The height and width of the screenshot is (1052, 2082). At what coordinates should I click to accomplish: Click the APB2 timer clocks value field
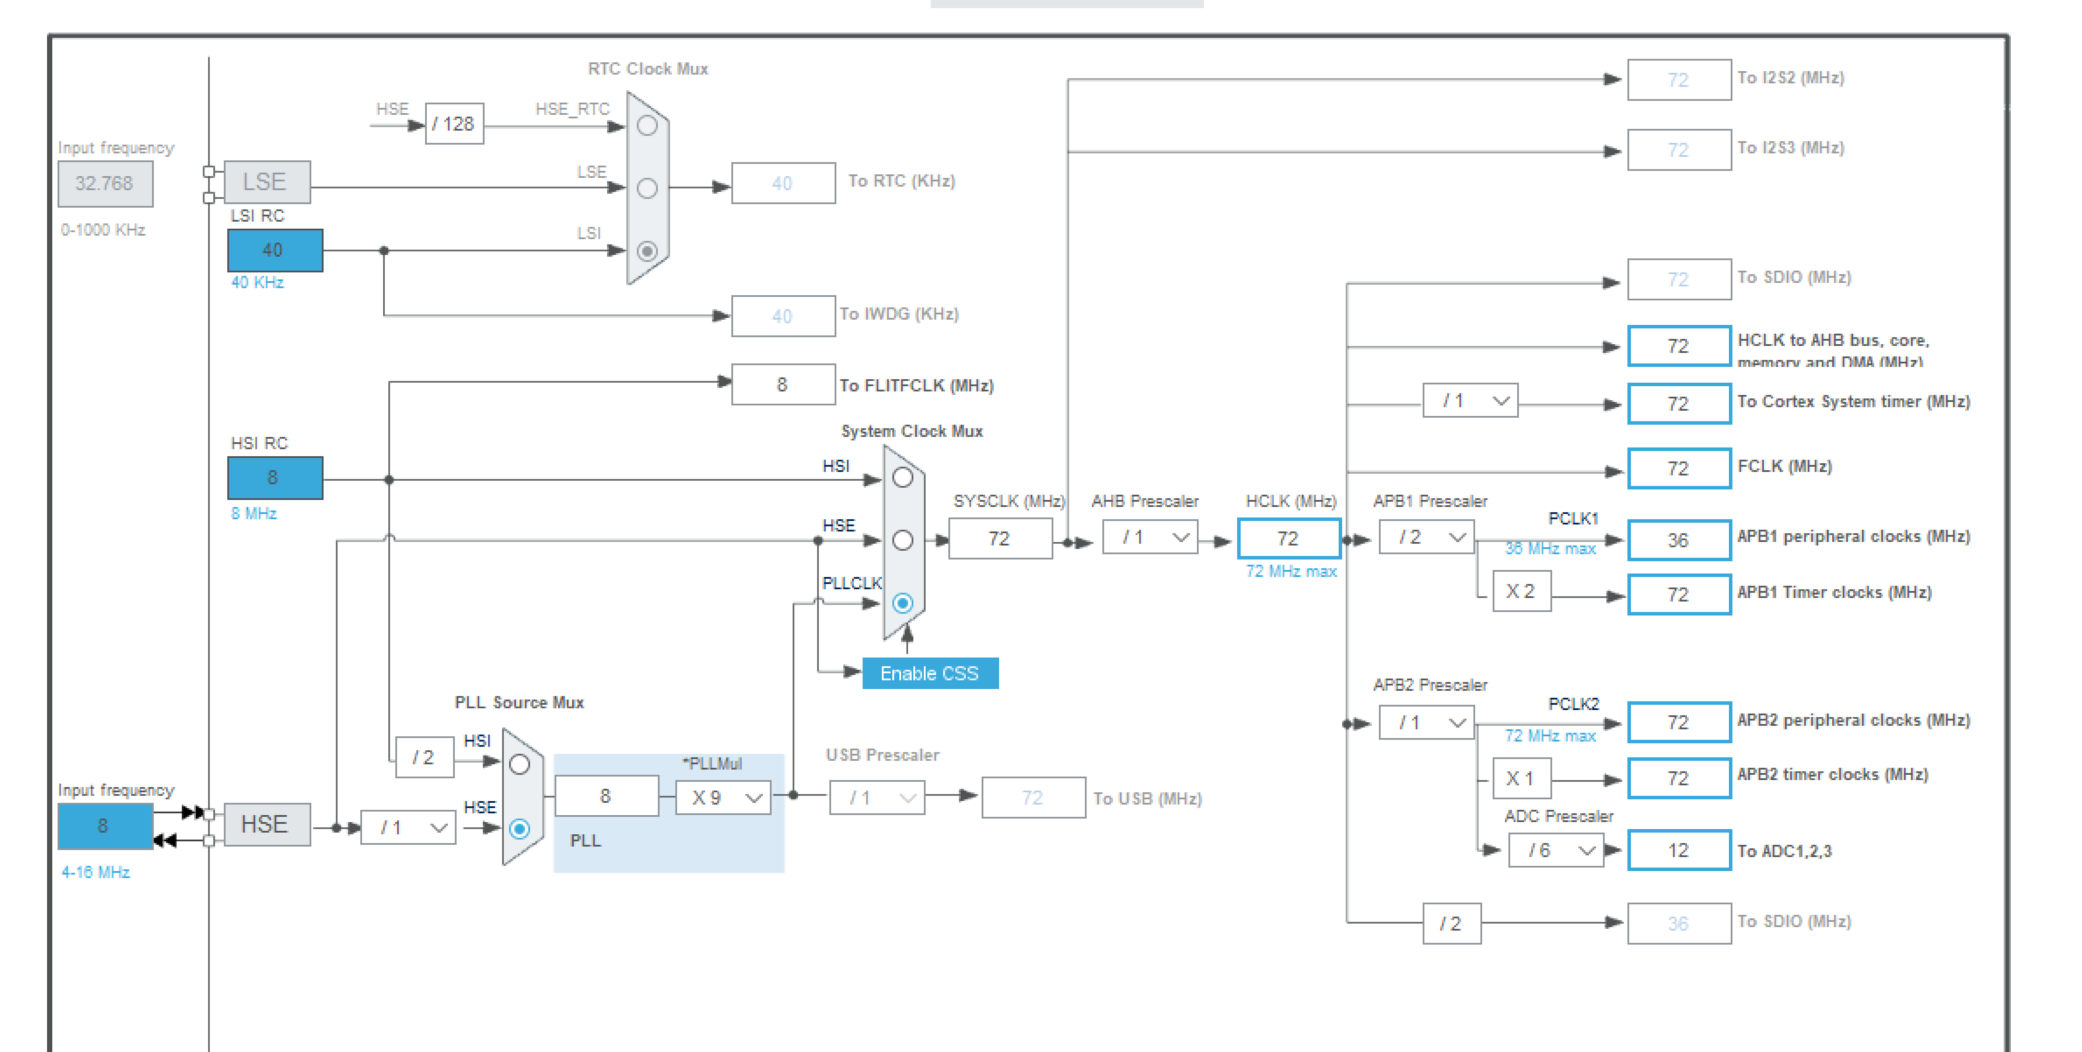[x=1679, y=778]
